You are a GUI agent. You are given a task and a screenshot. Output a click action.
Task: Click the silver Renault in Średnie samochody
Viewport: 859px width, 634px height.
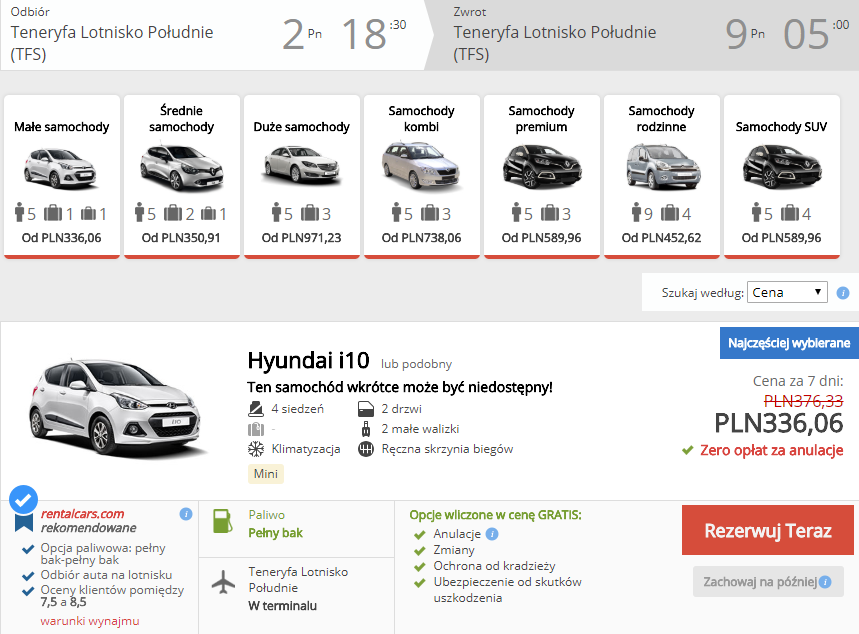point(181,167)
